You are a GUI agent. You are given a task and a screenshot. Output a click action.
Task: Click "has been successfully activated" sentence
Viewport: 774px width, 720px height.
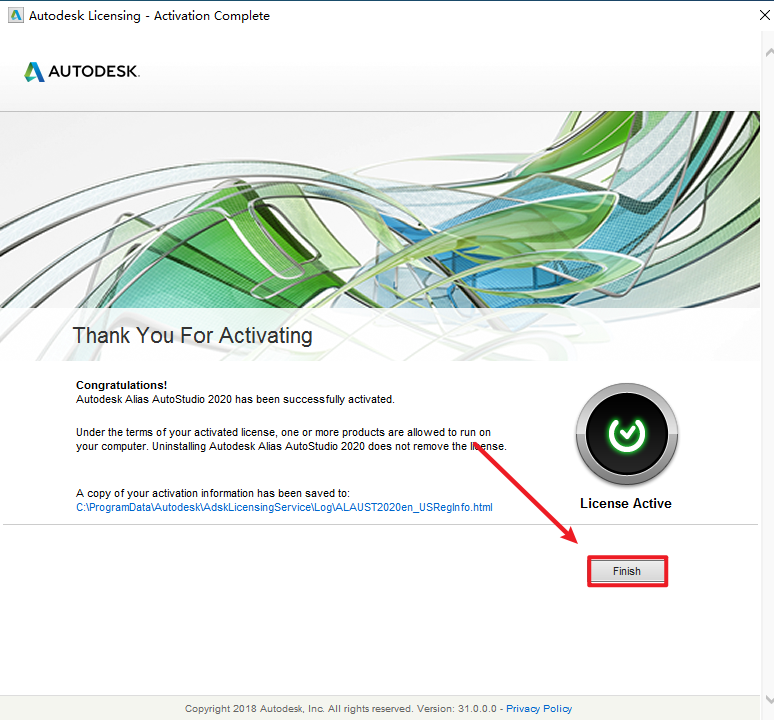point(235,399)
